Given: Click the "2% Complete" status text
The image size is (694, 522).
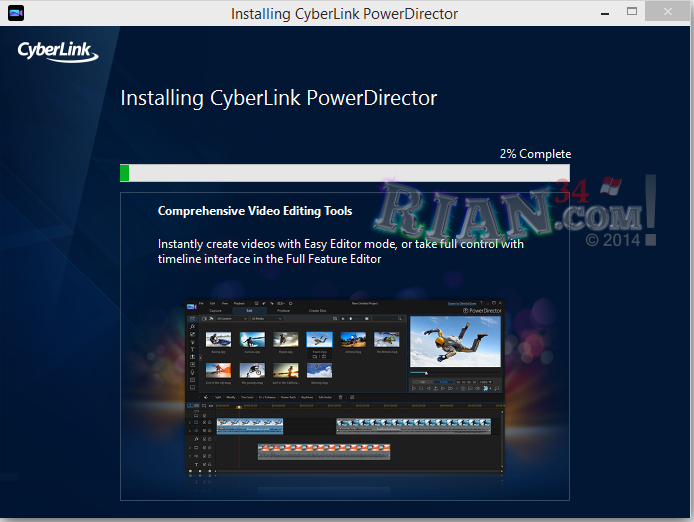Looking at the screenshot, I should (x=535, y=154).
